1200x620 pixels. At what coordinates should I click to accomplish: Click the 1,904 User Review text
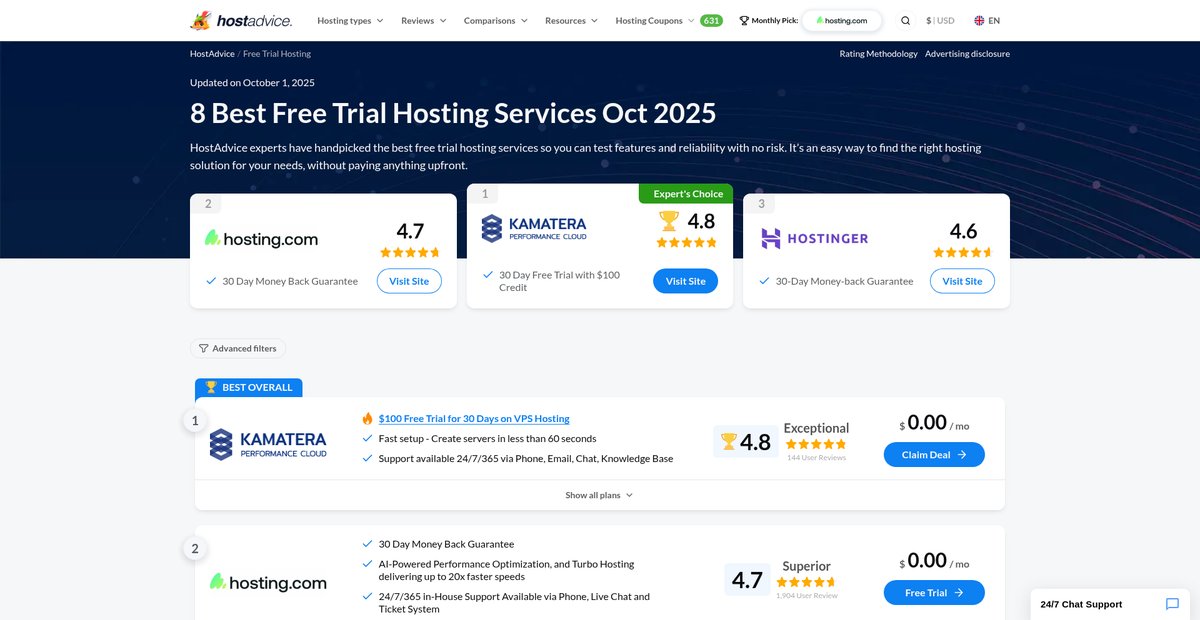pyautogui.click(x=806, y=596)
